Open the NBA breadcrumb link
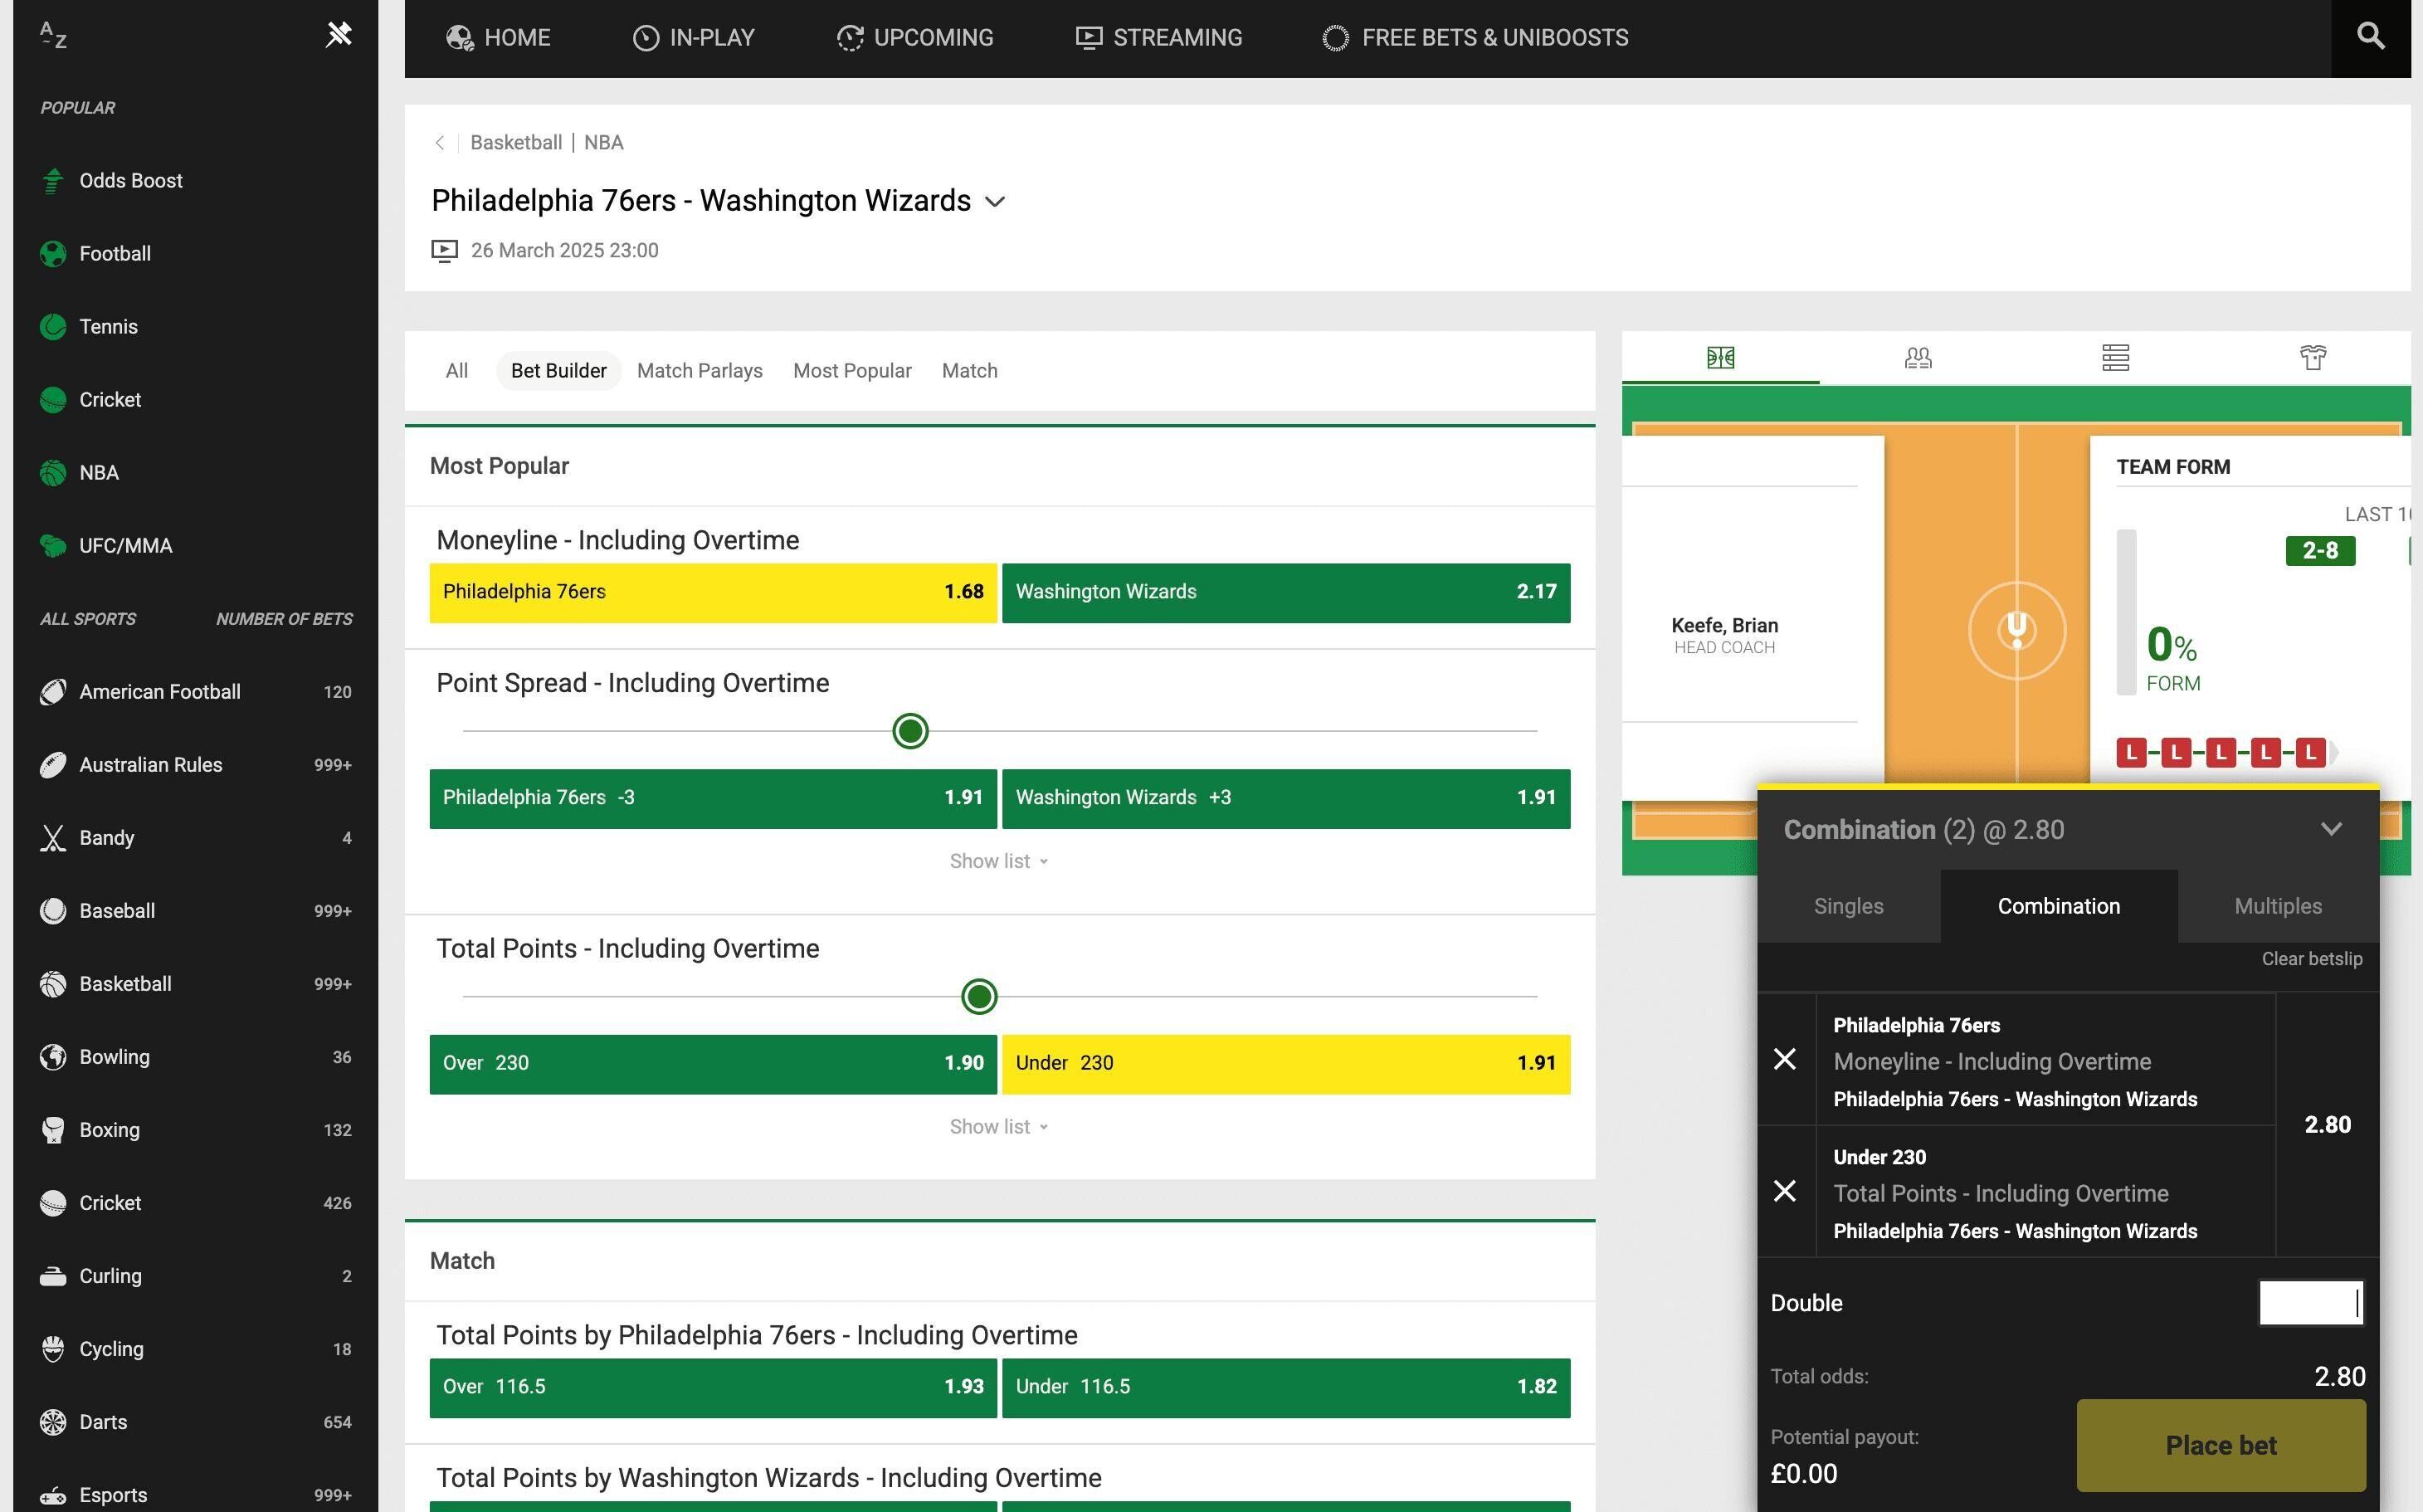The height and width of the screenshot is (1512, 2423). pos(604,143)
